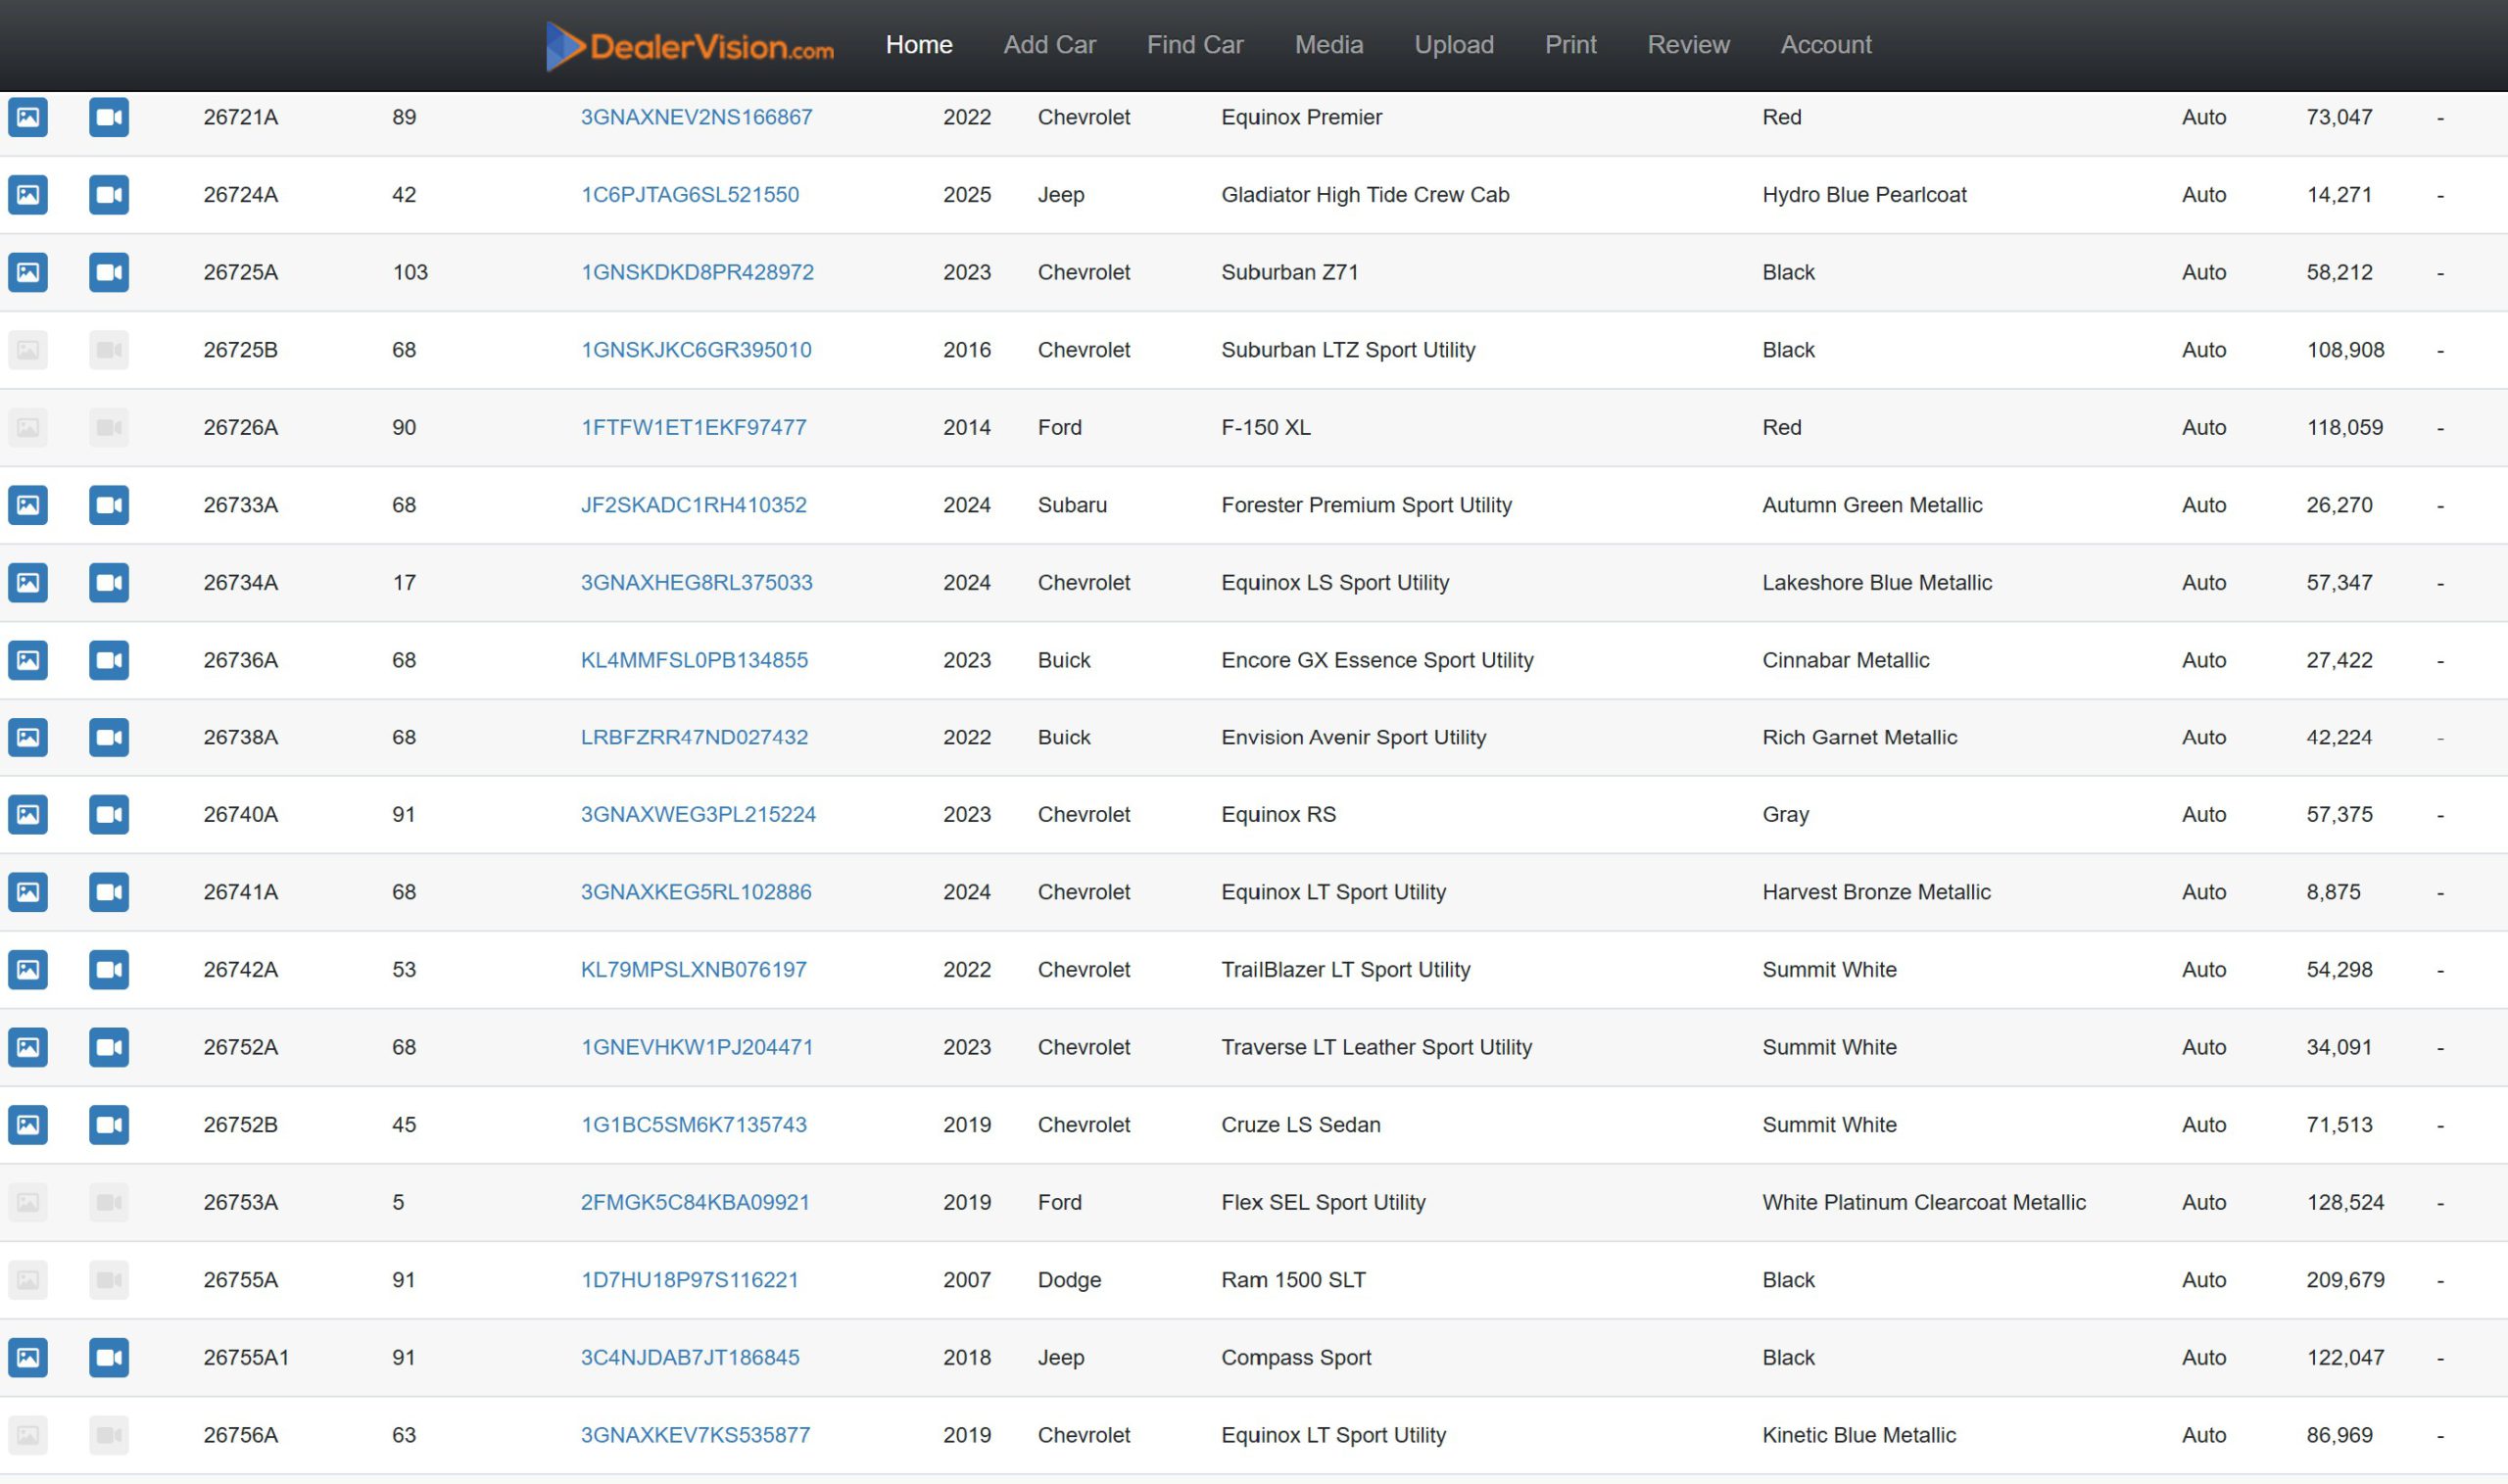The height and width of the screenshot is (1484, 2508).
Task: Open photos for stock 26734A
Action: 28,582
